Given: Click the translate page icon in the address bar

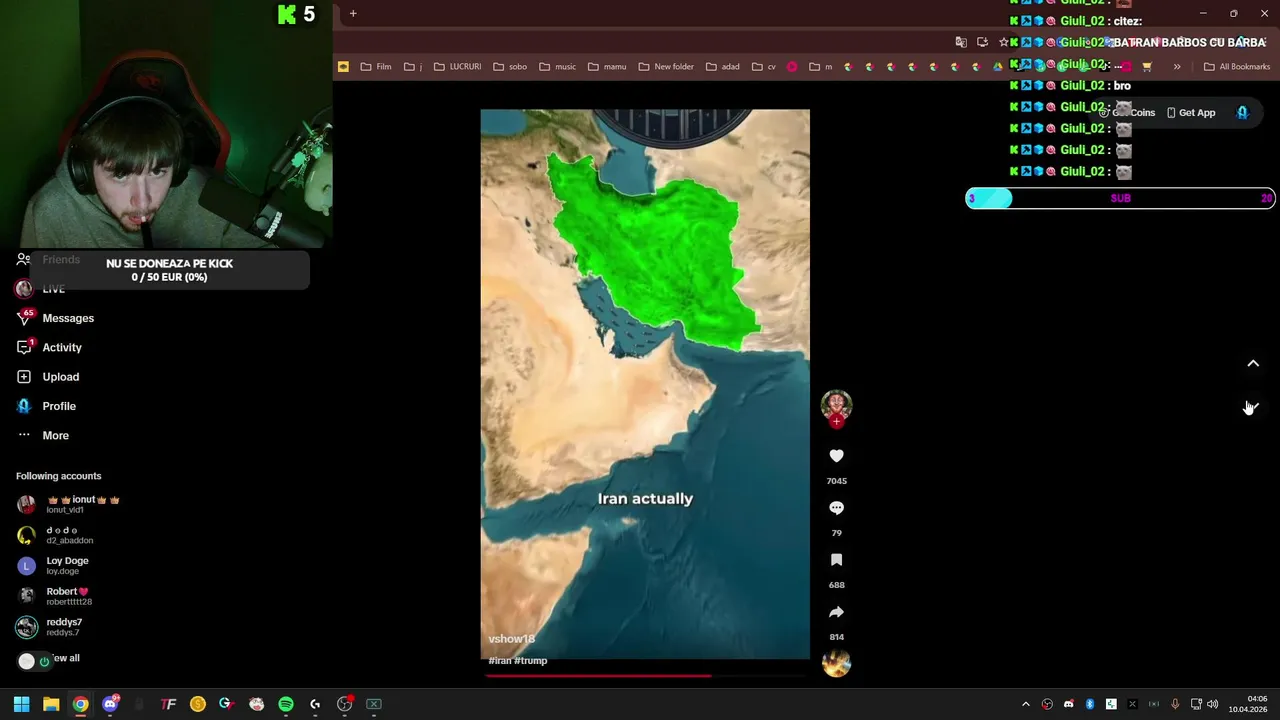Looking at the screenshot, I should (x=961, y=42).
